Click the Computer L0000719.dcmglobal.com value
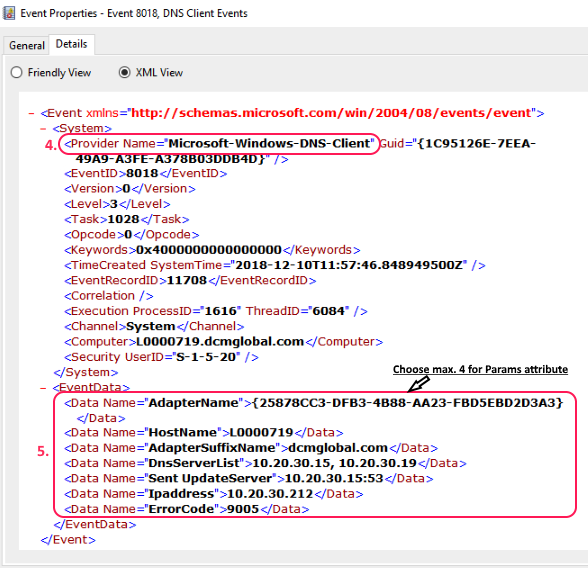The height and width of the screenshot is (568, 588). [220, 342]
